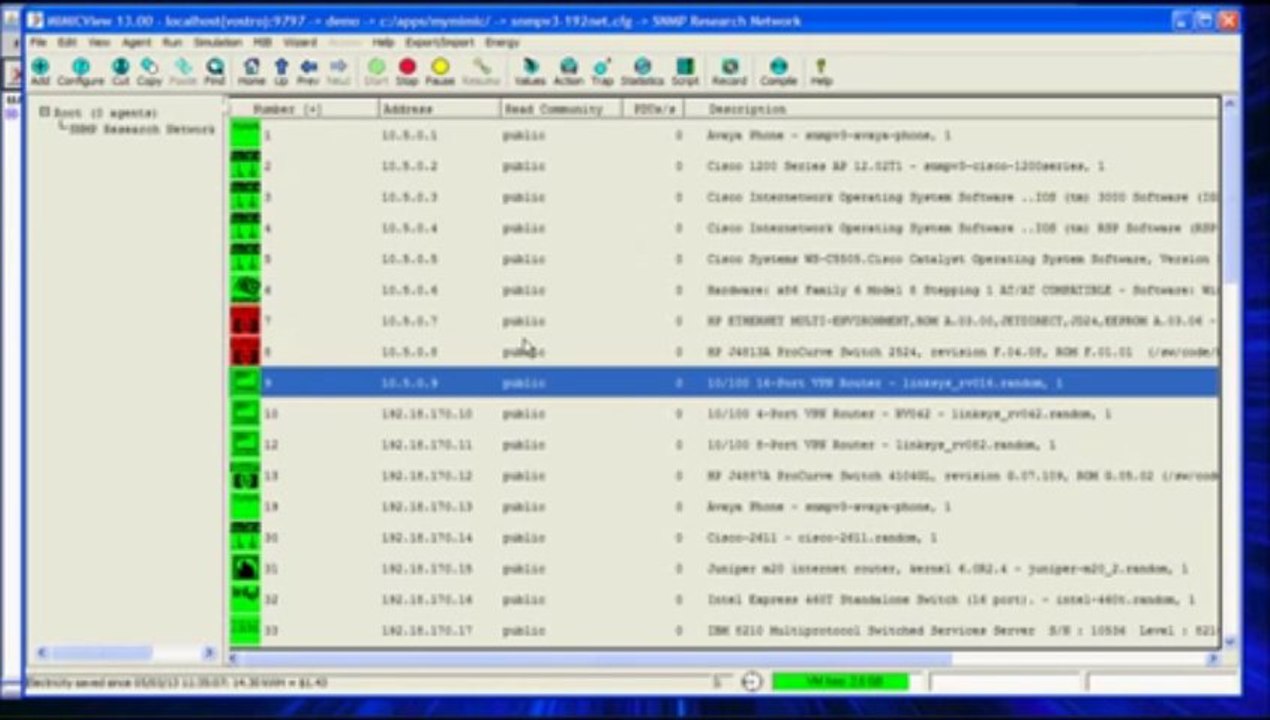
Task: Select address 10.5.0.5 cell
Action: [409, 259]
